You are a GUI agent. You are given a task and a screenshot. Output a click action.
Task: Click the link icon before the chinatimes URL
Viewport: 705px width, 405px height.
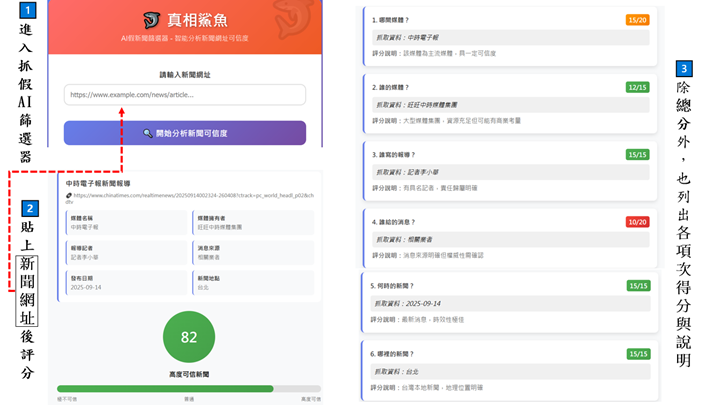[69, 195]
